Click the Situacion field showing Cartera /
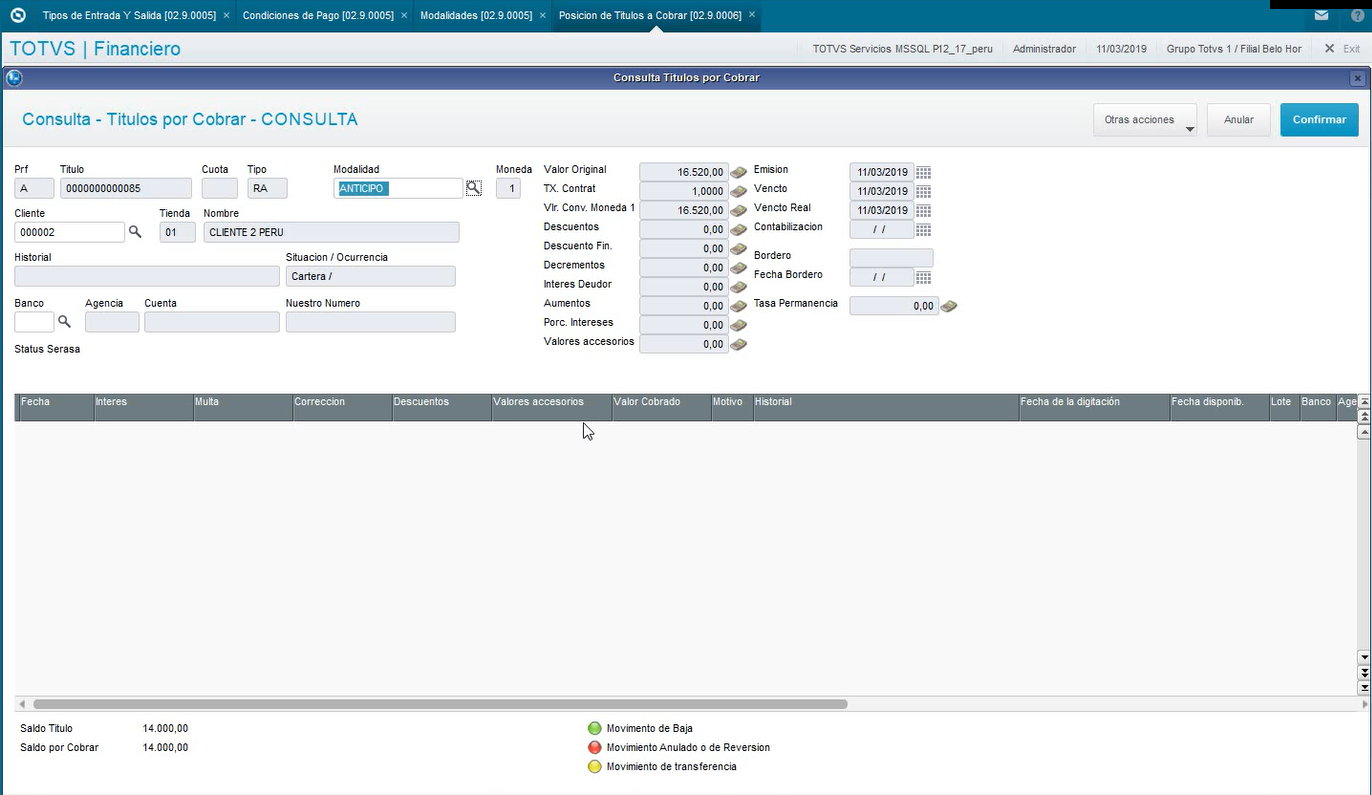The image size is (1372, 795). (x=370, y=276)
